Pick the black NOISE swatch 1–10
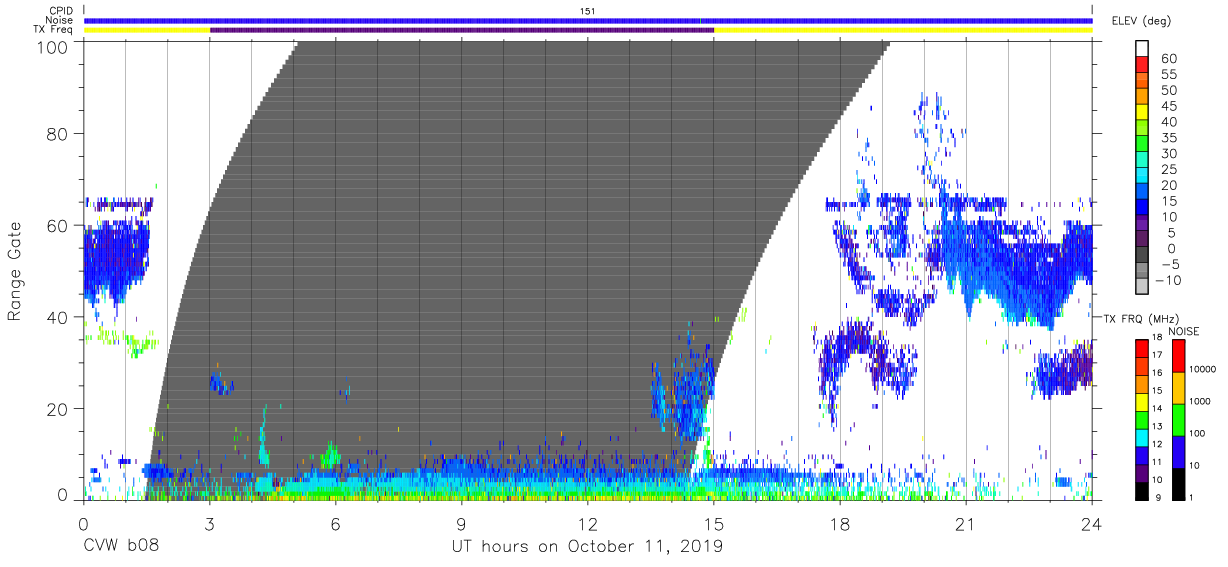 coord(1178,482)
